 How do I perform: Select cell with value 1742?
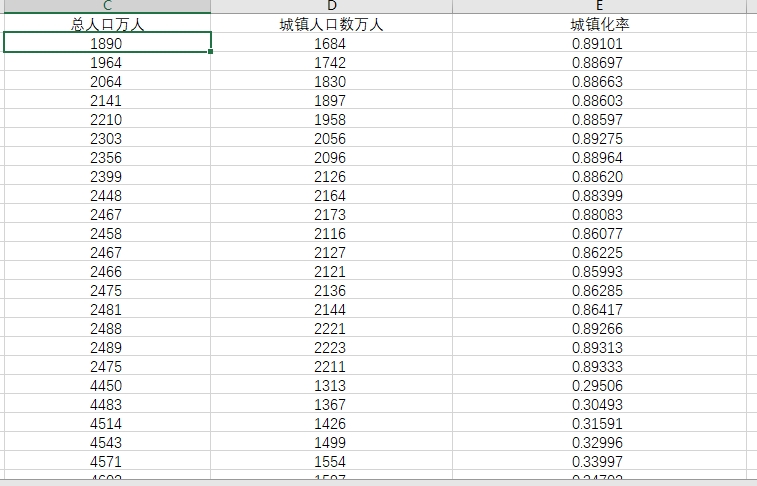[332, 62]
